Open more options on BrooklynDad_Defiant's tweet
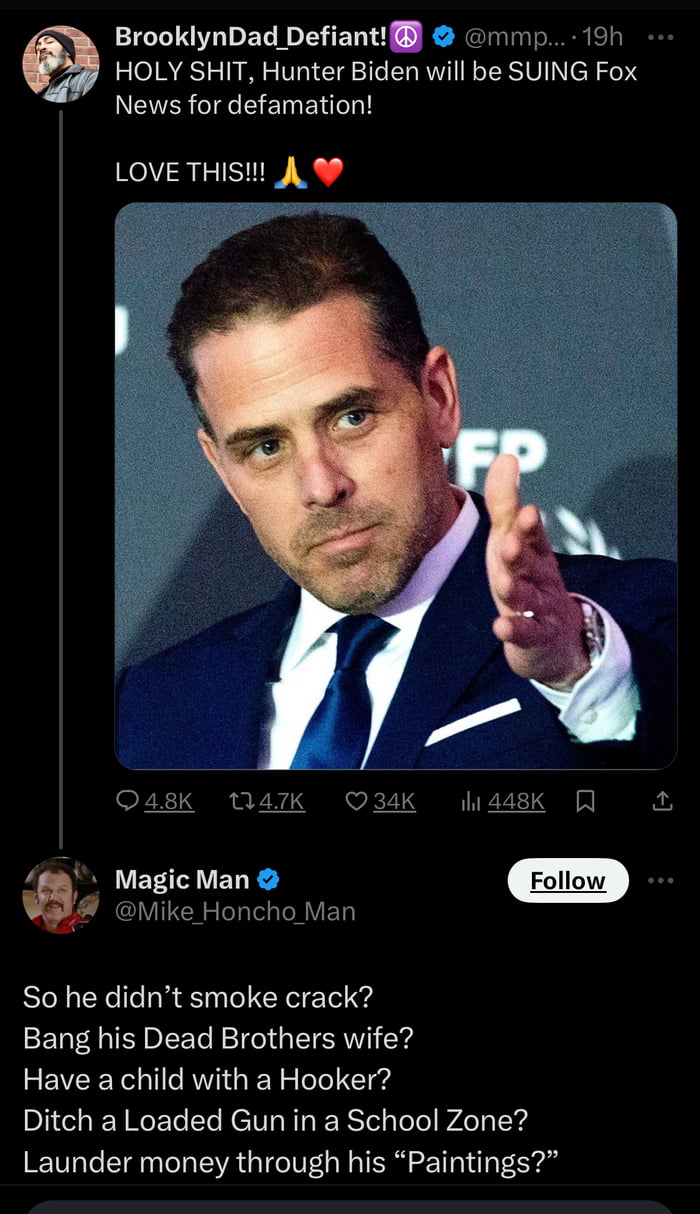The width and height of the screenshot is (700, 1214). click(661, 38)
